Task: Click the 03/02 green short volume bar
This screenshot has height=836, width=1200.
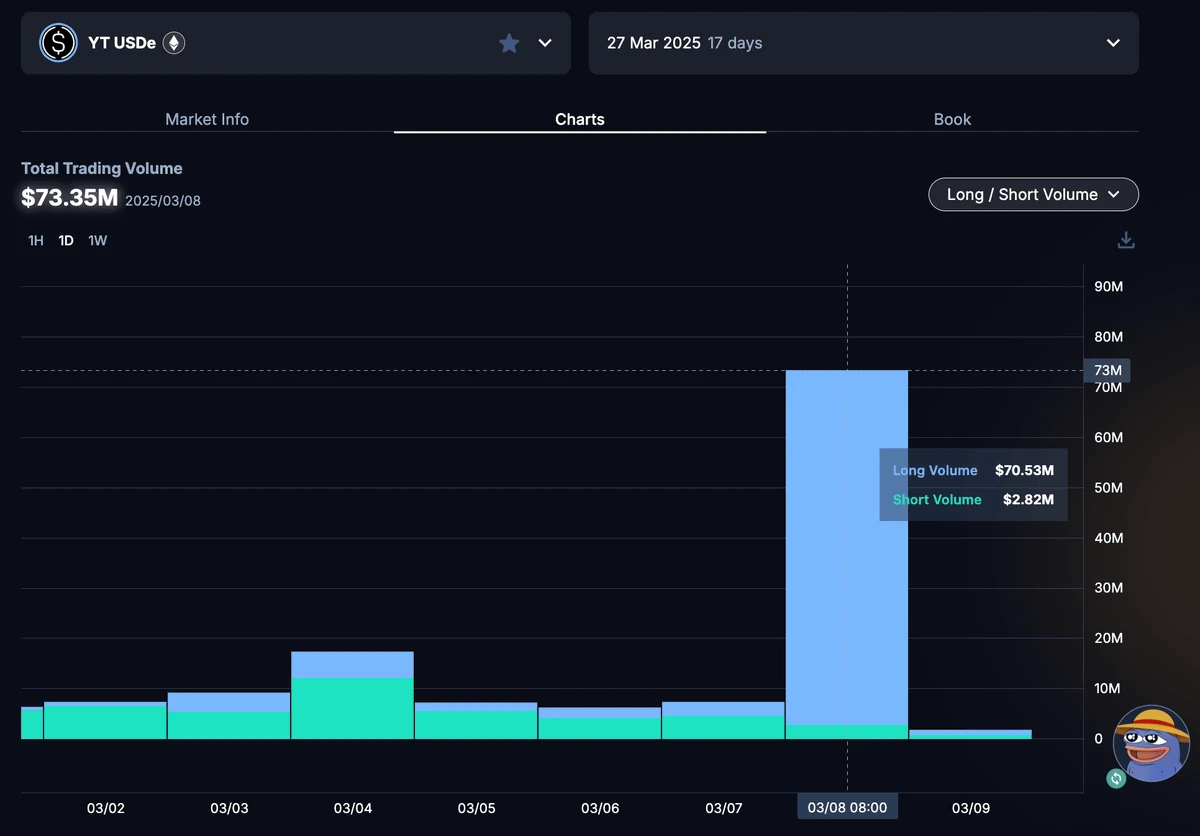Action: [x=105, y=722]
